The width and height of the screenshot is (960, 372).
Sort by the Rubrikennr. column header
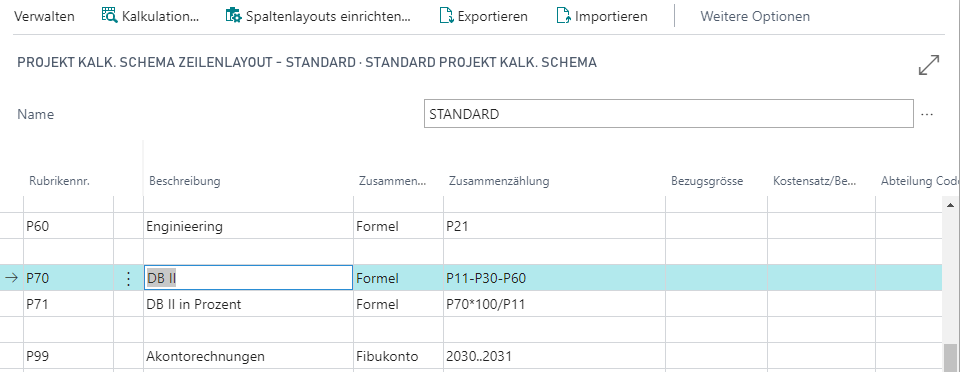tap(59, 181)
